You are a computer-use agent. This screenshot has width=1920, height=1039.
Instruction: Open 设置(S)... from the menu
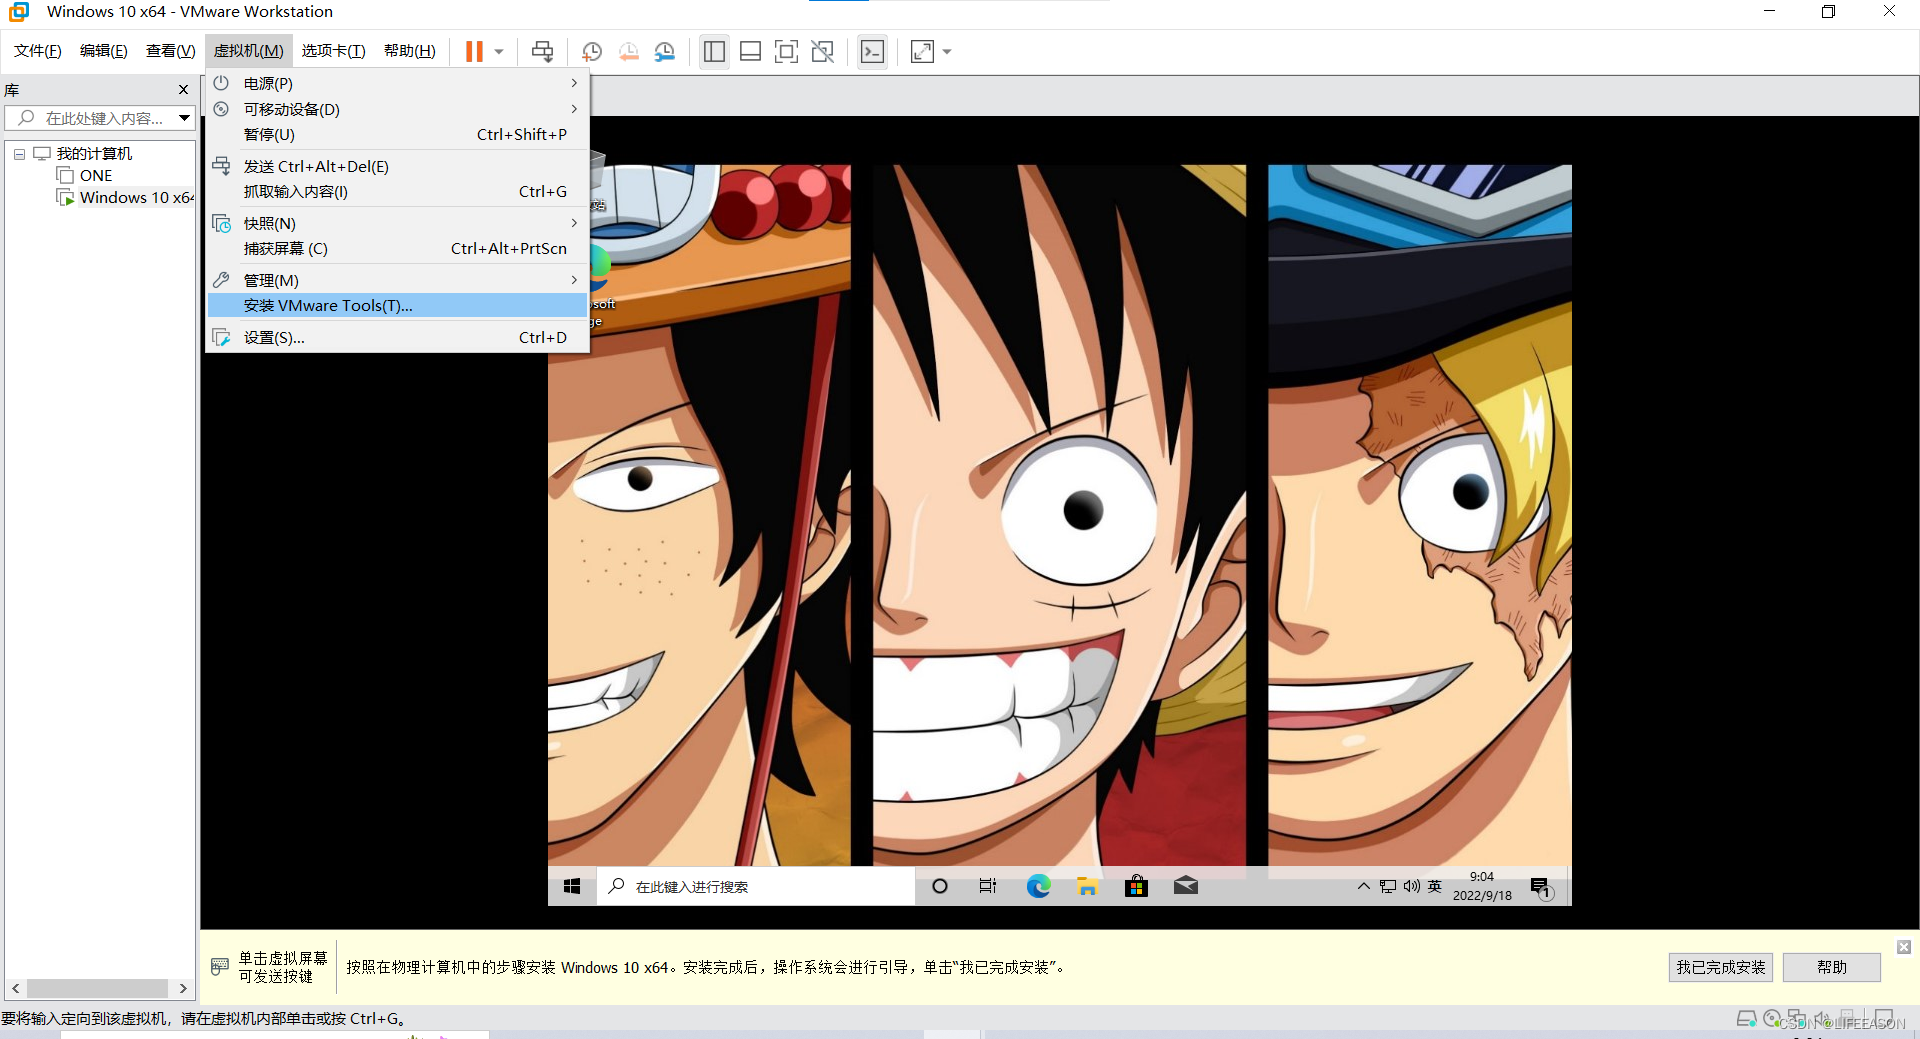click(397, 337)
